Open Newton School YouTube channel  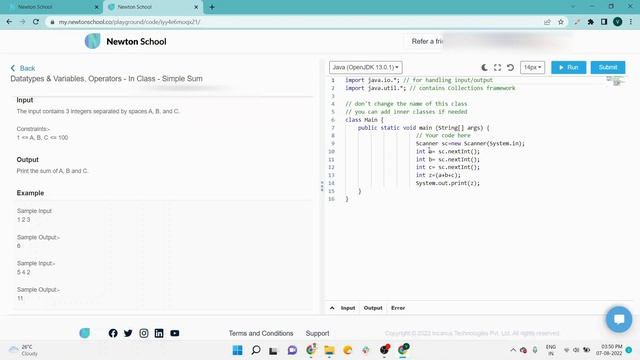175,333
